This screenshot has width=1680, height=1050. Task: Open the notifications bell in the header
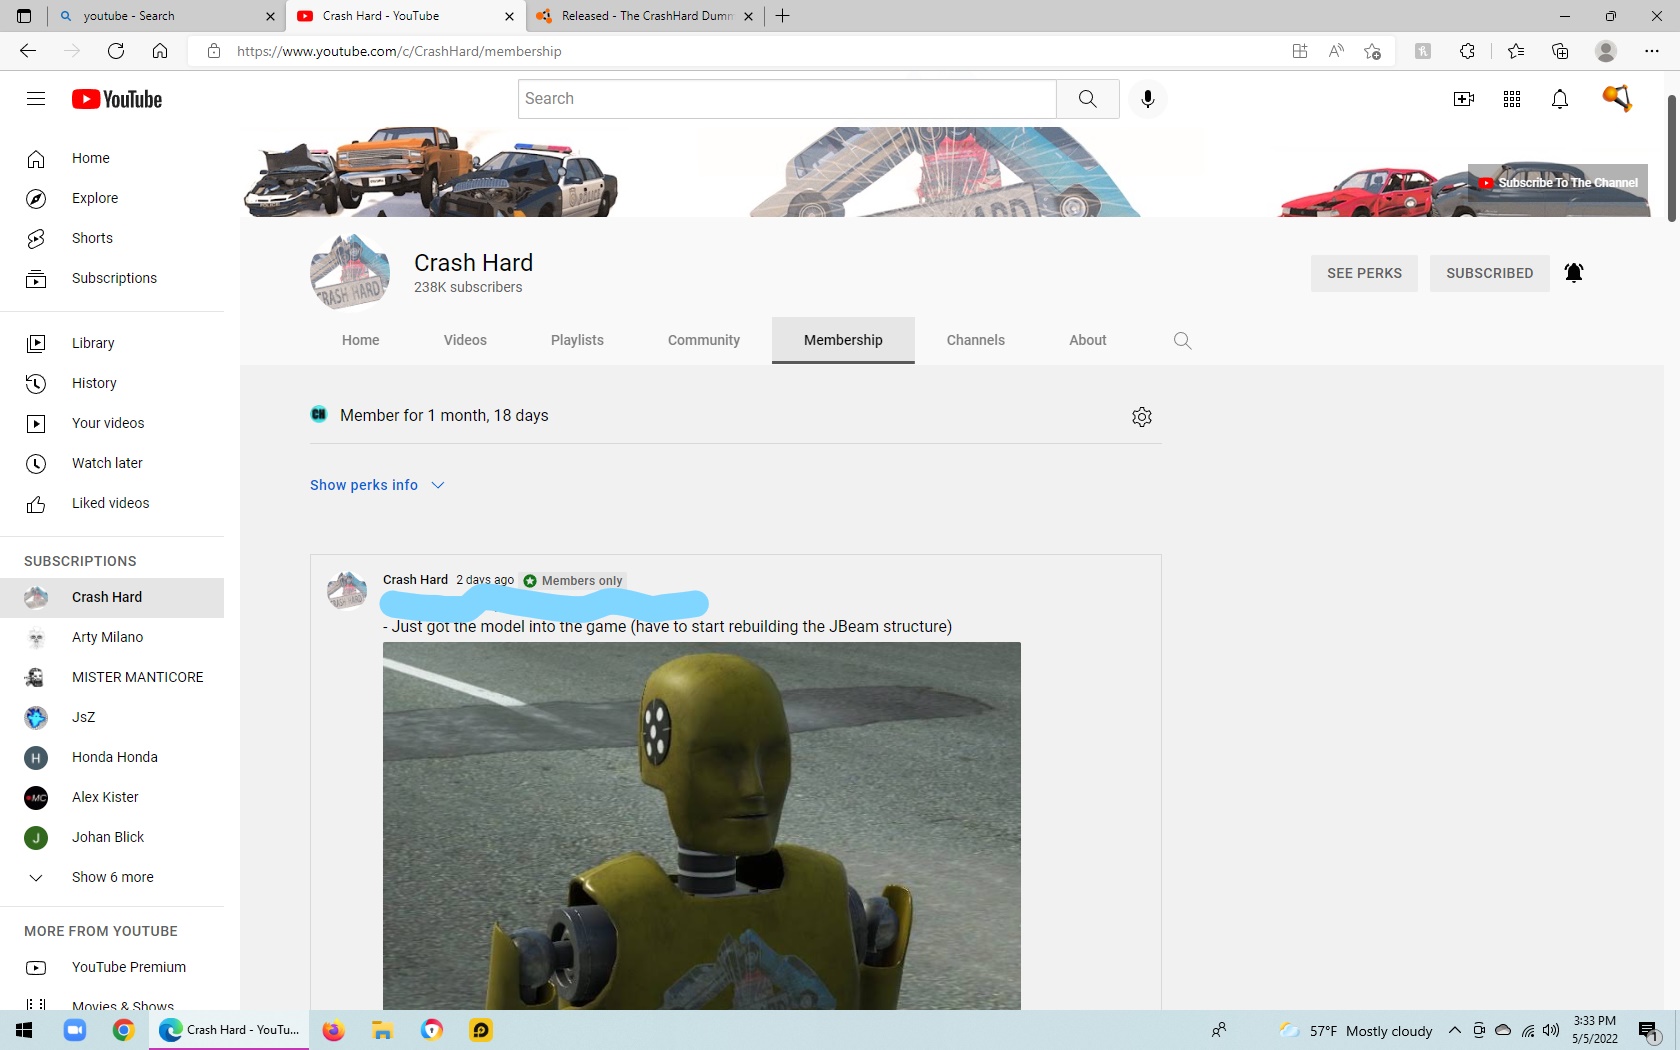click(1560, 99)
